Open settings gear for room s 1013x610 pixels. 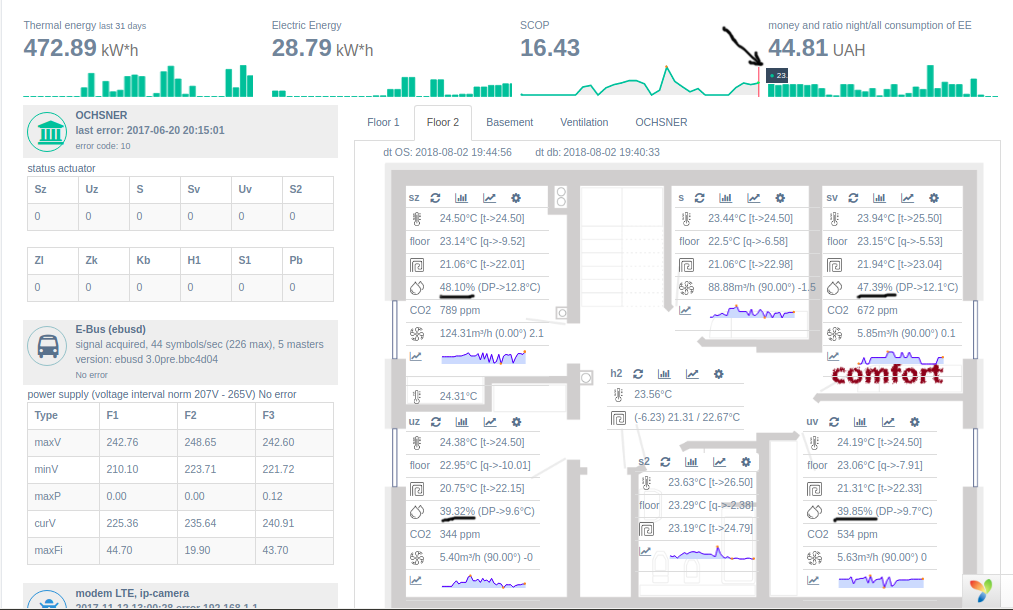click(x=780, y=198)
